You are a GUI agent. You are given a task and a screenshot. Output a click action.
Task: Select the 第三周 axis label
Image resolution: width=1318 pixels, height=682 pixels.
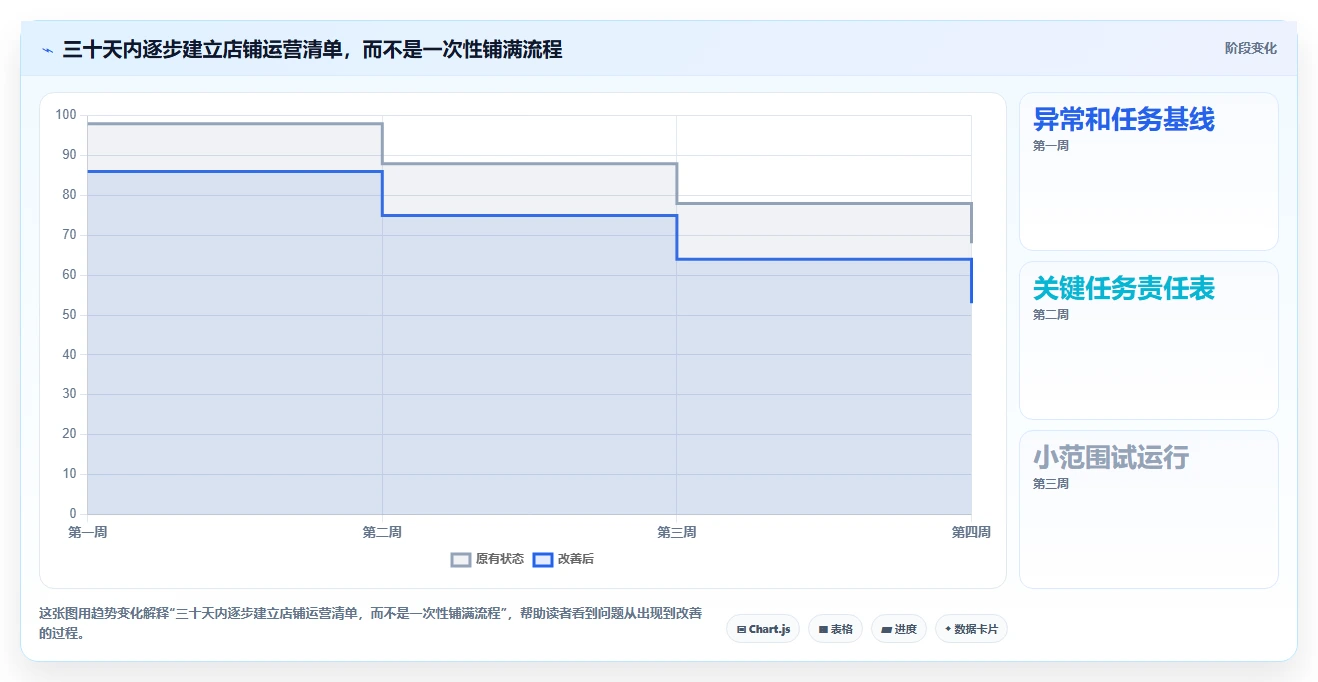677,532
